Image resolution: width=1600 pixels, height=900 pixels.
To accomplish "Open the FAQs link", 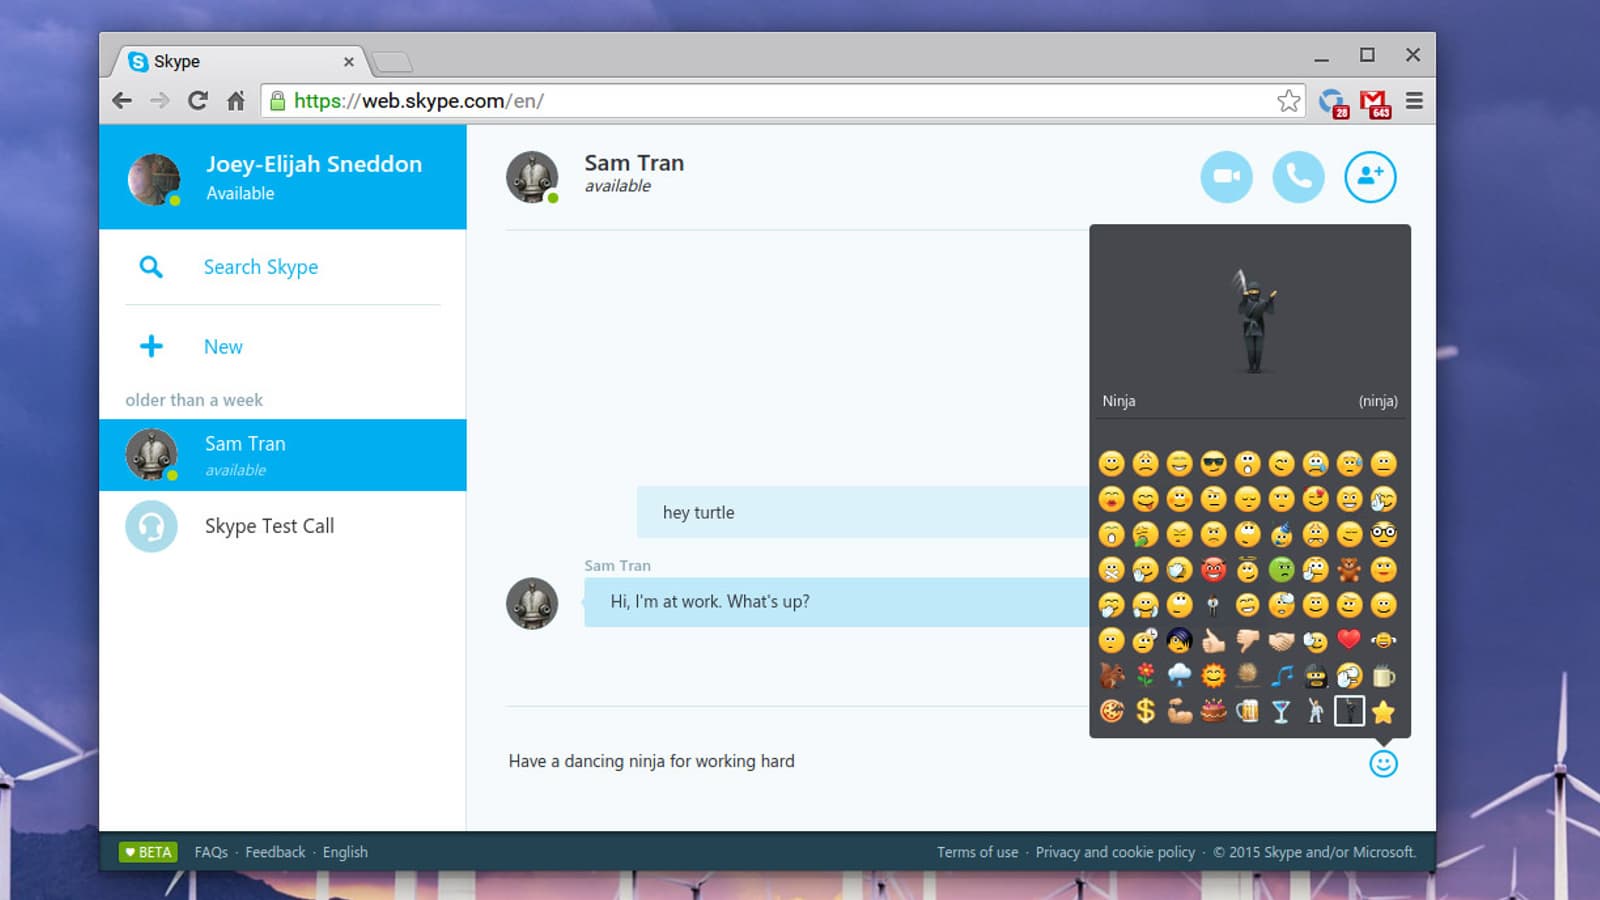I will click(211, 852).
